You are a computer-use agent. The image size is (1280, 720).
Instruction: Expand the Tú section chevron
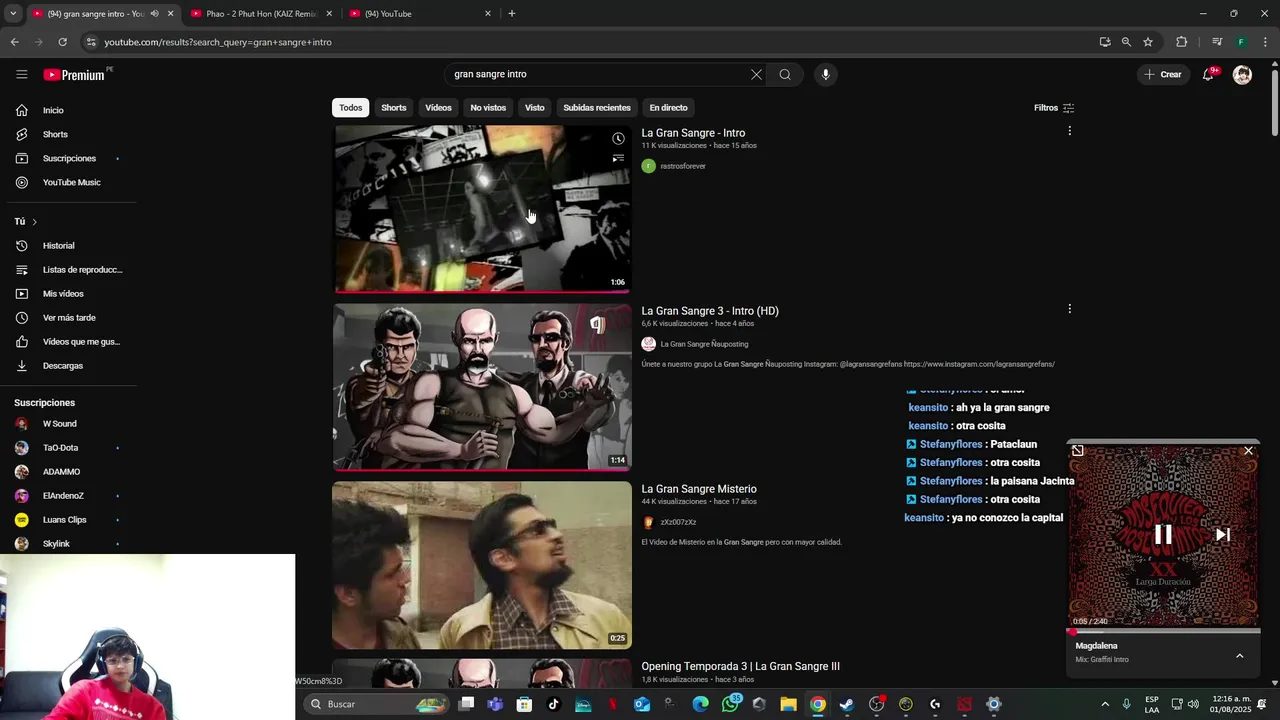[x=34, y=221]
